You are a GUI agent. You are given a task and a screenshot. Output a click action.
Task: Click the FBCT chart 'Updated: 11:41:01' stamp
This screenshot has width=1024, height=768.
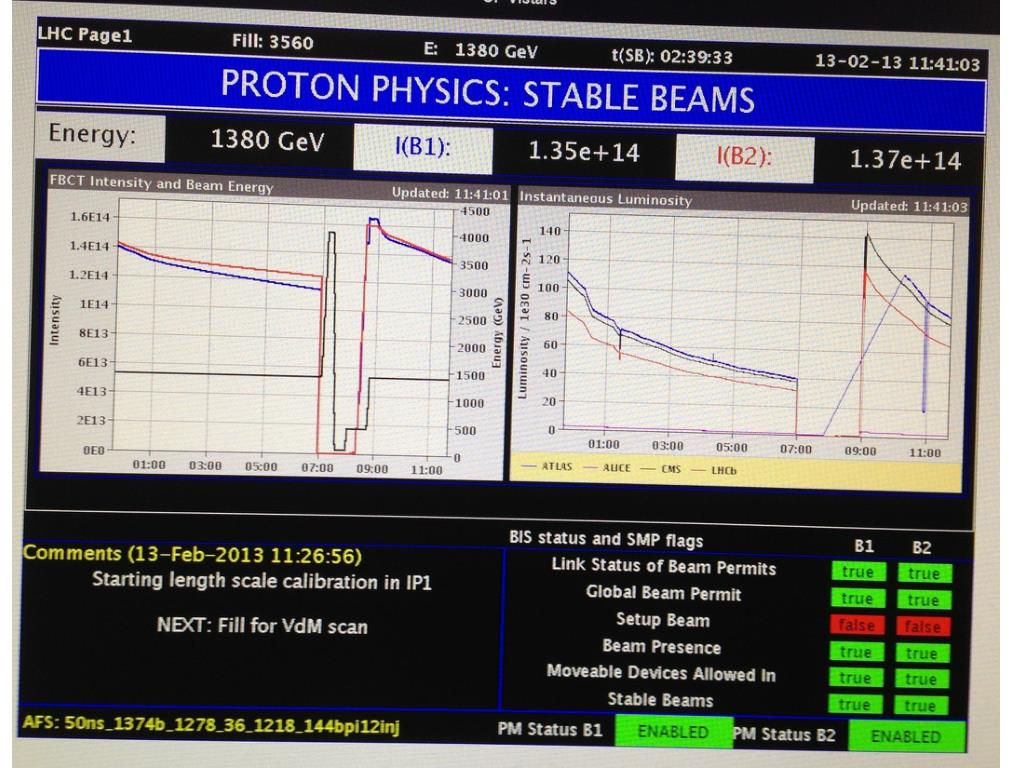[x=450, y=194]
